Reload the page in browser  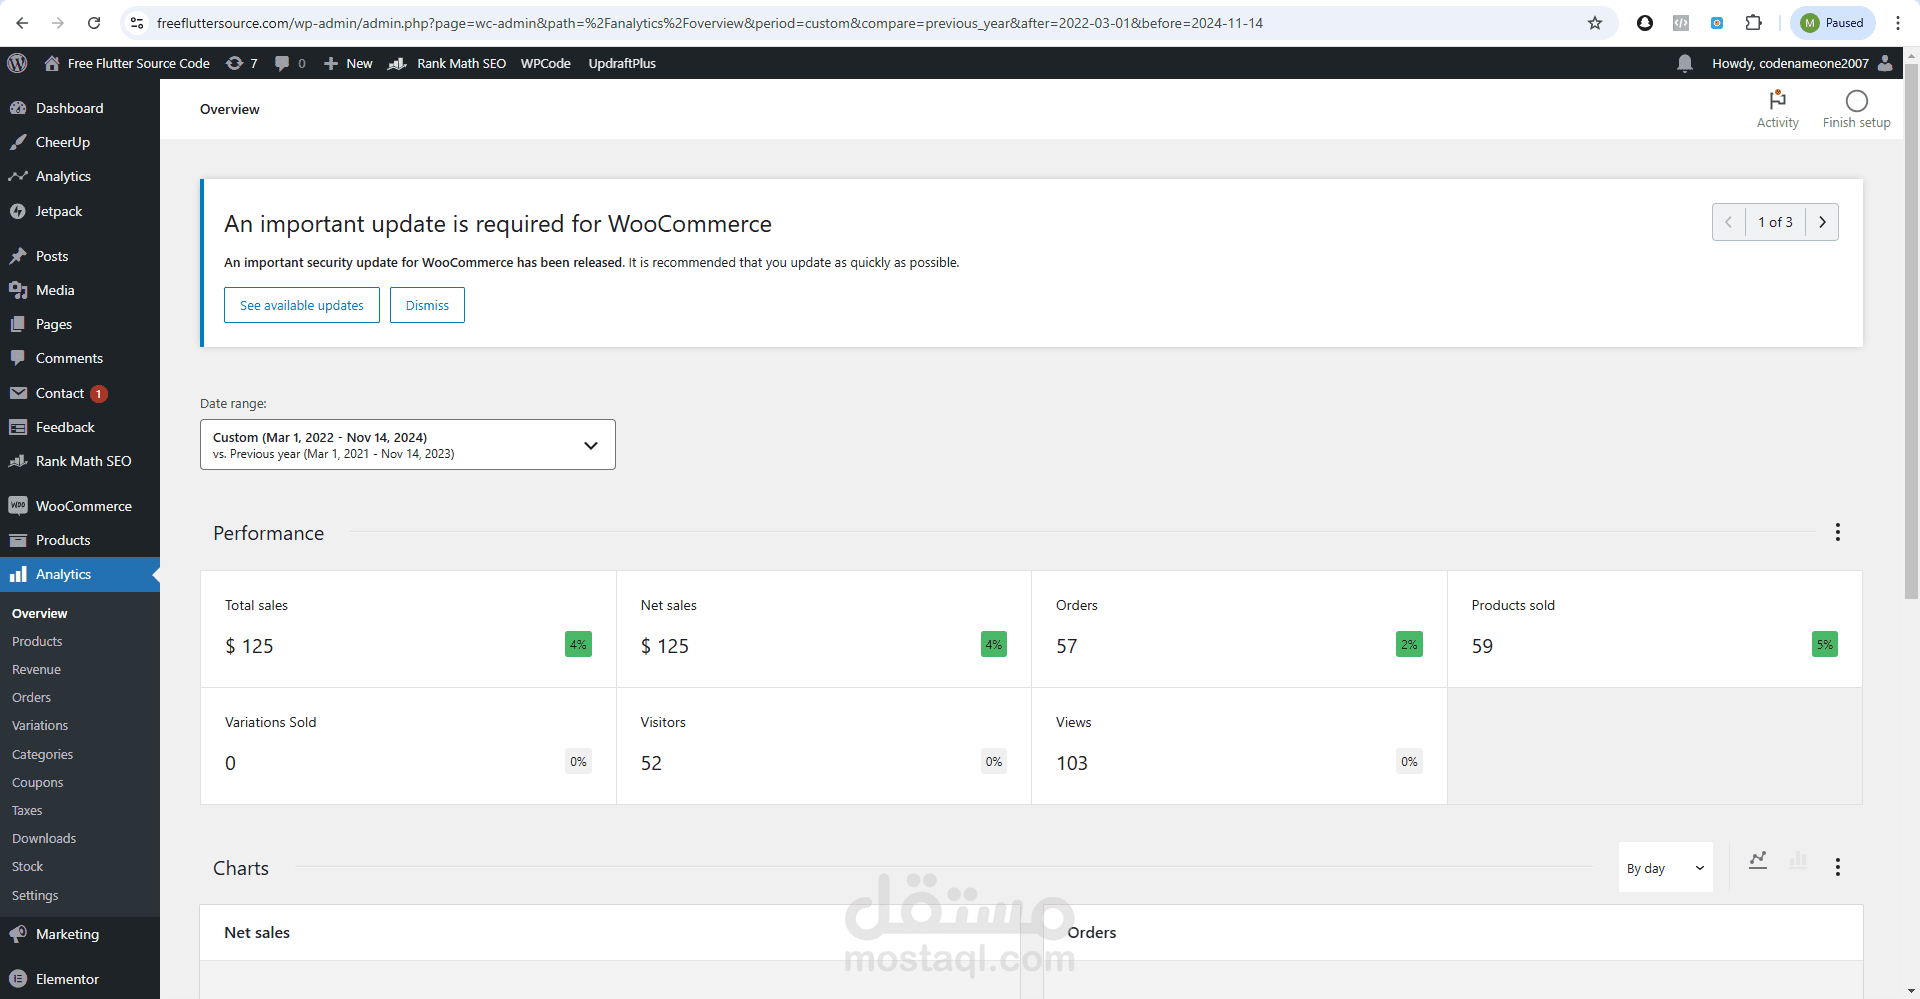point(94,23)
